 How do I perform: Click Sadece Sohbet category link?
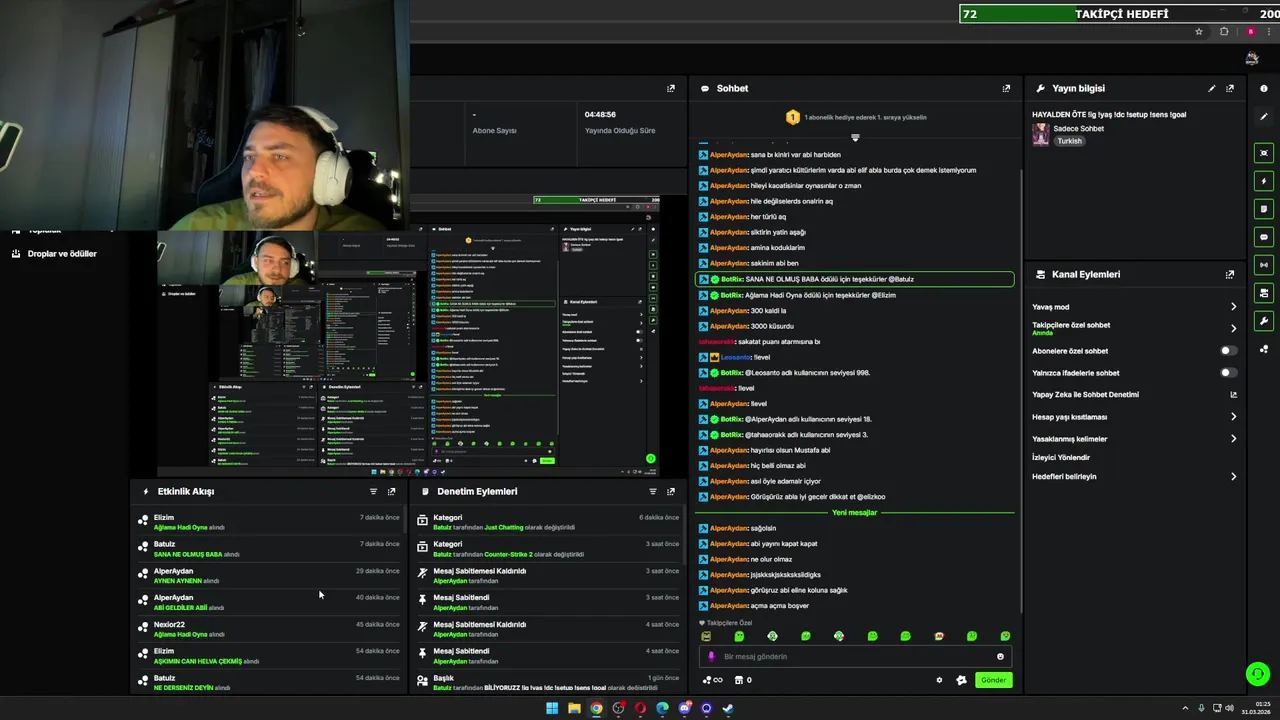[1078, 129]
